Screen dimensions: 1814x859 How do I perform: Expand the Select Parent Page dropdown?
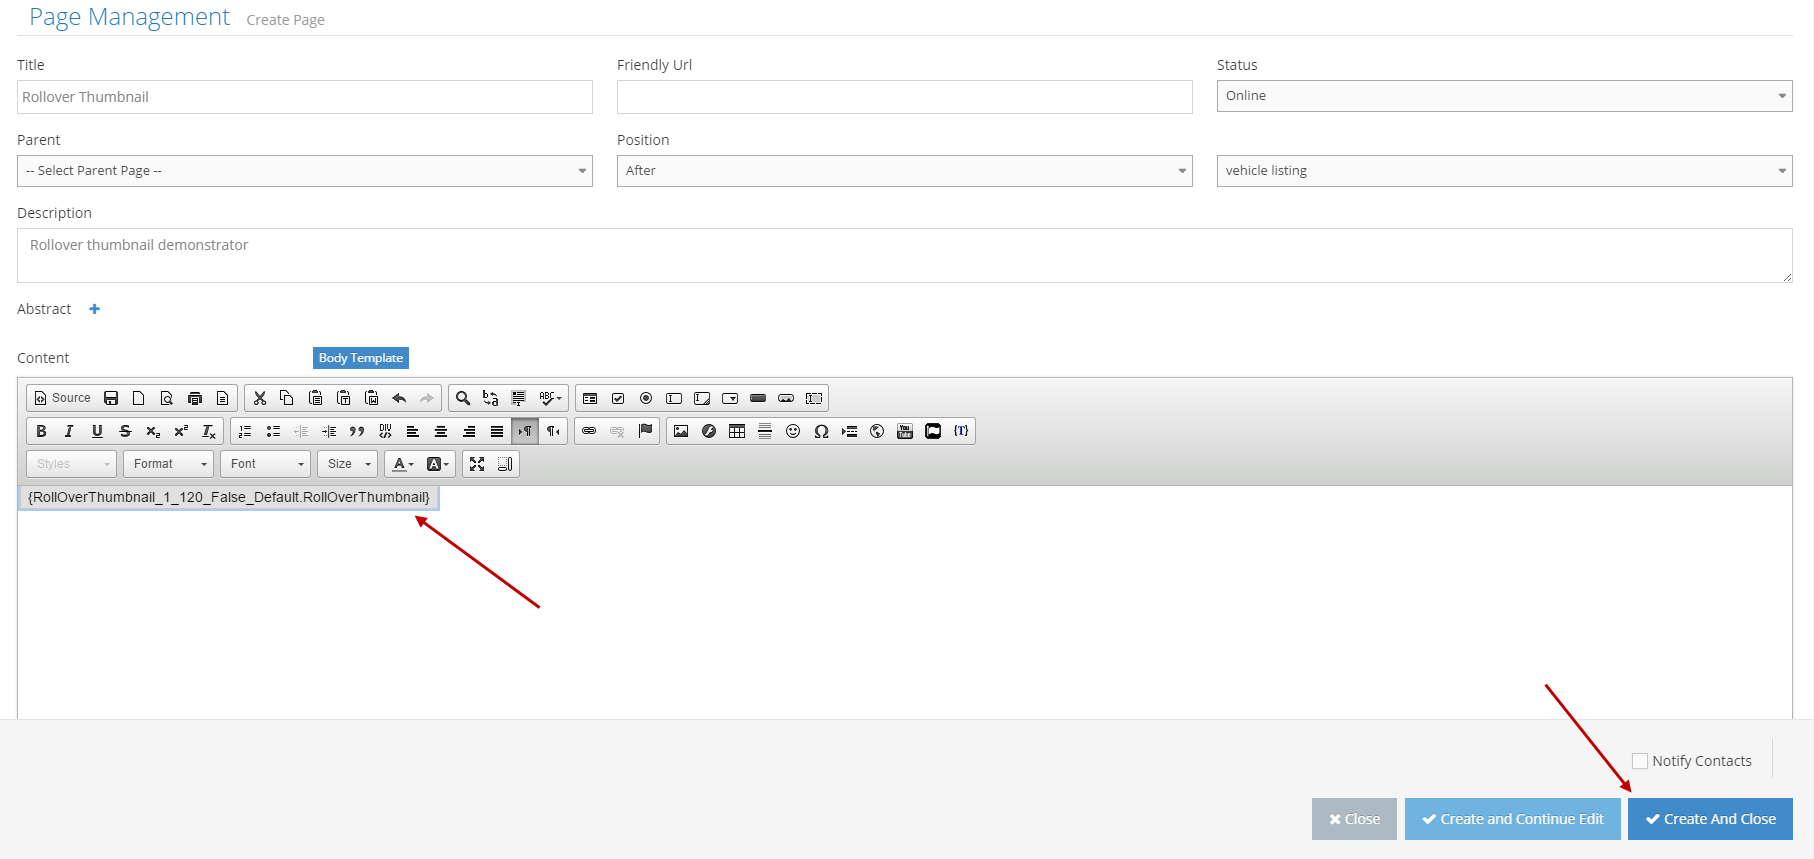coord(305,171)
